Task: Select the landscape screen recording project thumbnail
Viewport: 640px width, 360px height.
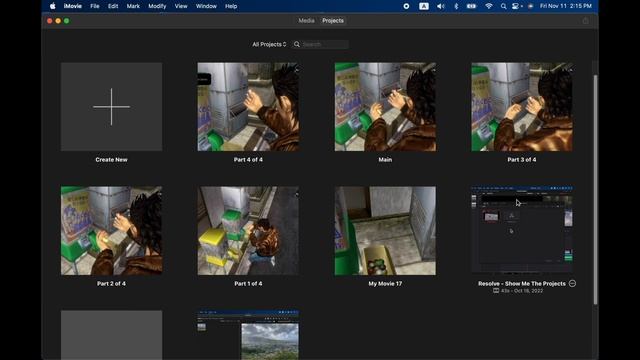Action: pyautogui.click(x=248, y=335)
